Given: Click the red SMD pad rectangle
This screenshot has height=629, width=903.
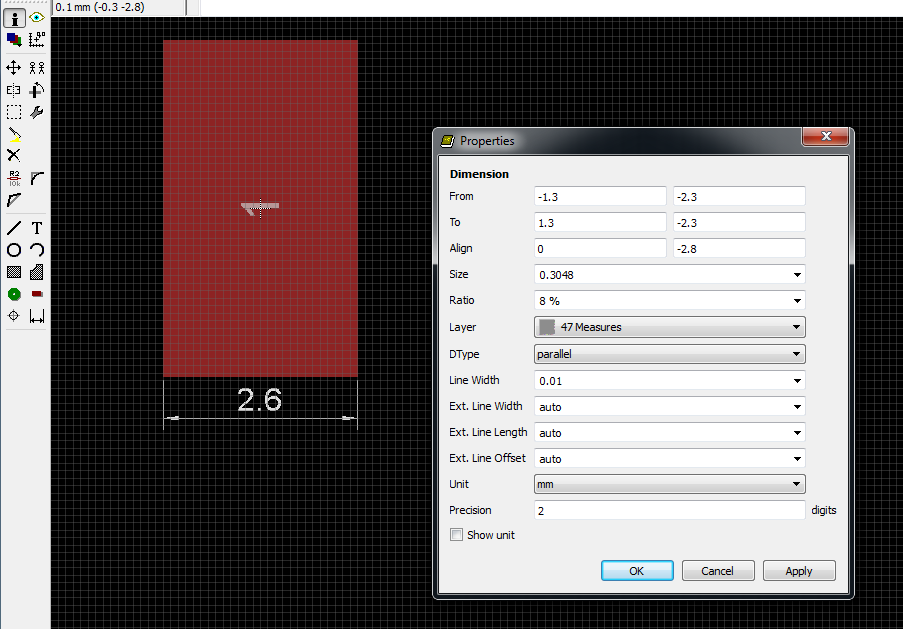Looking at the screenshot, I should pos(260,209).
